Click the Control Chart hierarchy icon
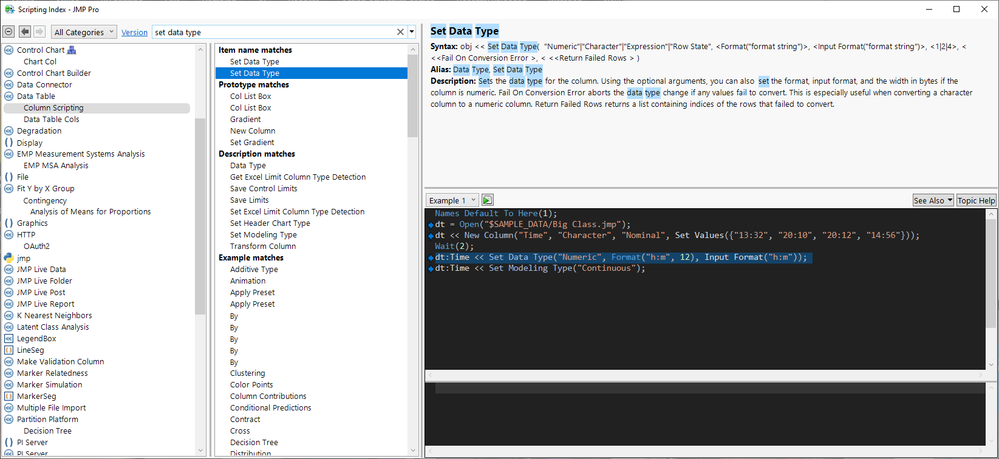The height and width of the screenshot is (459, 999). (72, 50)
